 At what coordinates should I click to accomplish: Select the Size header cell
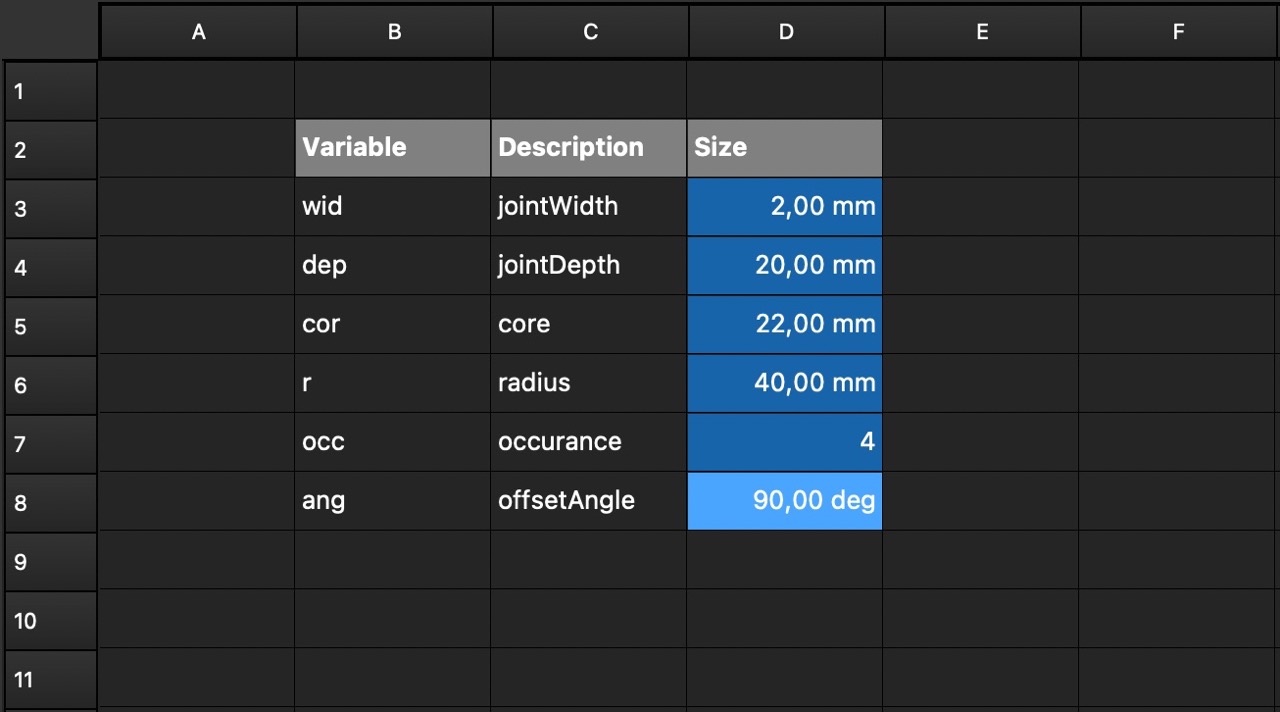point(785,148)
